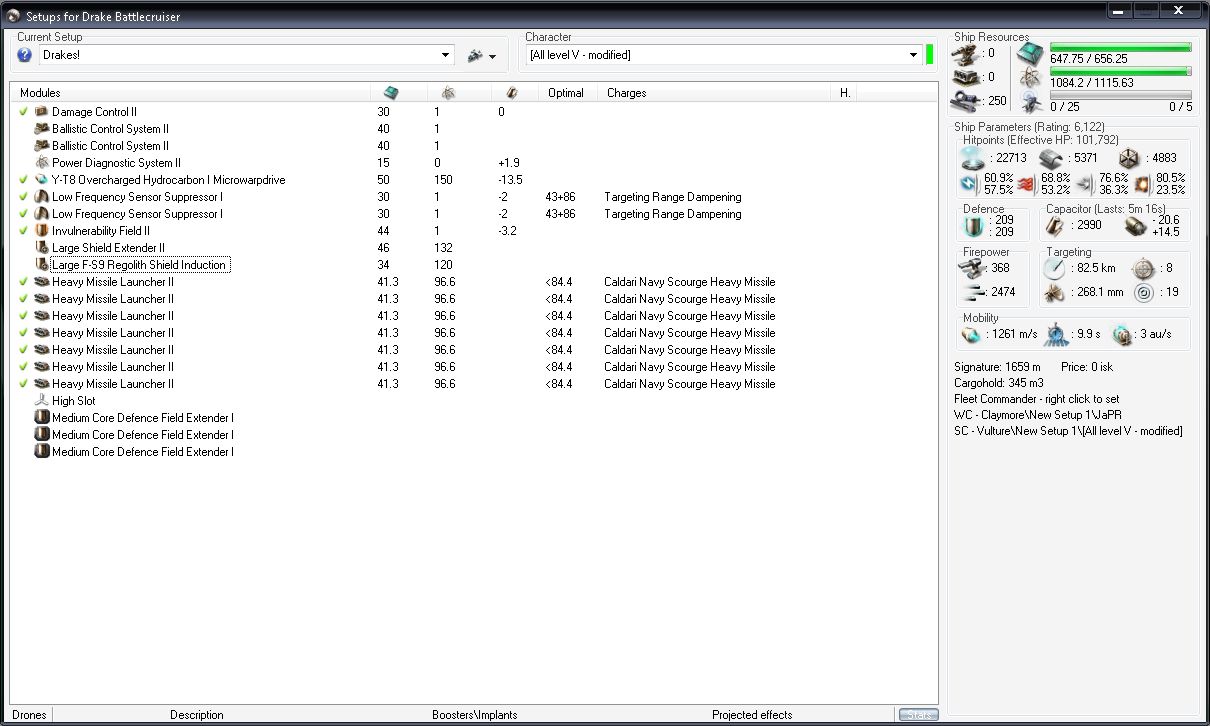
Task: Click the structure hitpoints icon showing 4883
Action: (x=1128, y=158)
